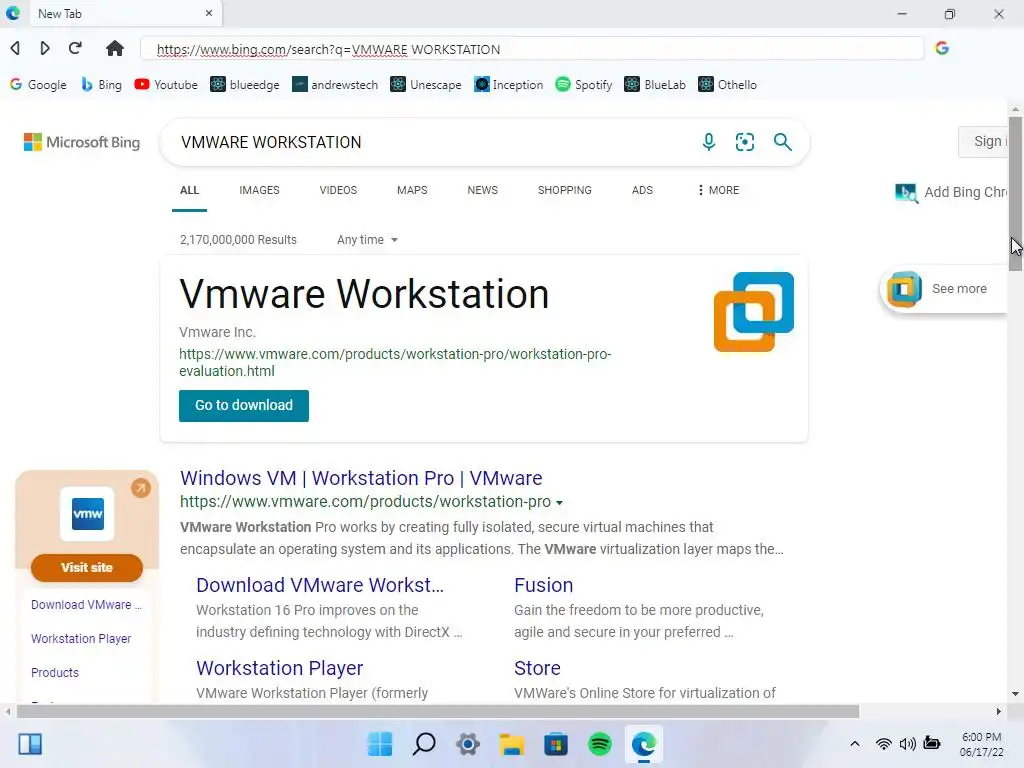This screenshot has width=1024, height=768.
Task: Click the magnifier search icon in Bing
Action: (782, 142)
